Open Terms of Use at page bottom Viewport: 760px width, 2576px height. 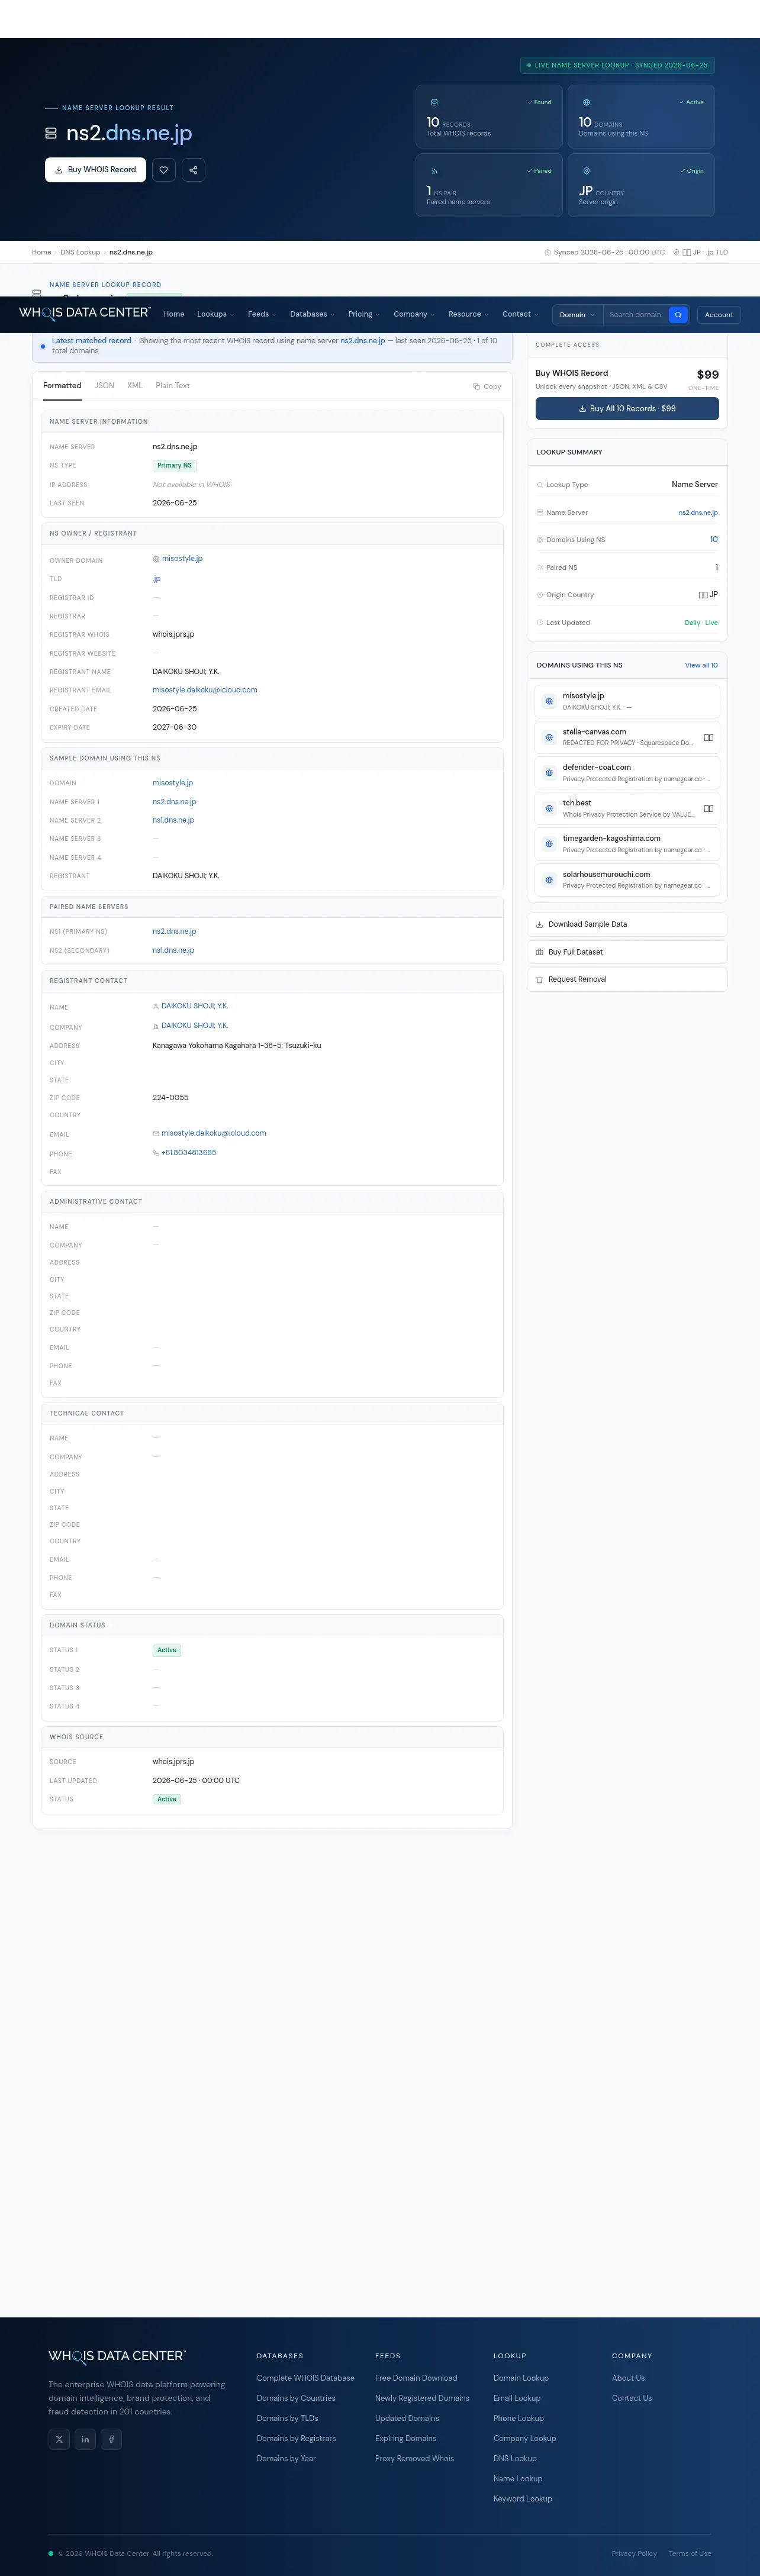tap(690, 2553)
